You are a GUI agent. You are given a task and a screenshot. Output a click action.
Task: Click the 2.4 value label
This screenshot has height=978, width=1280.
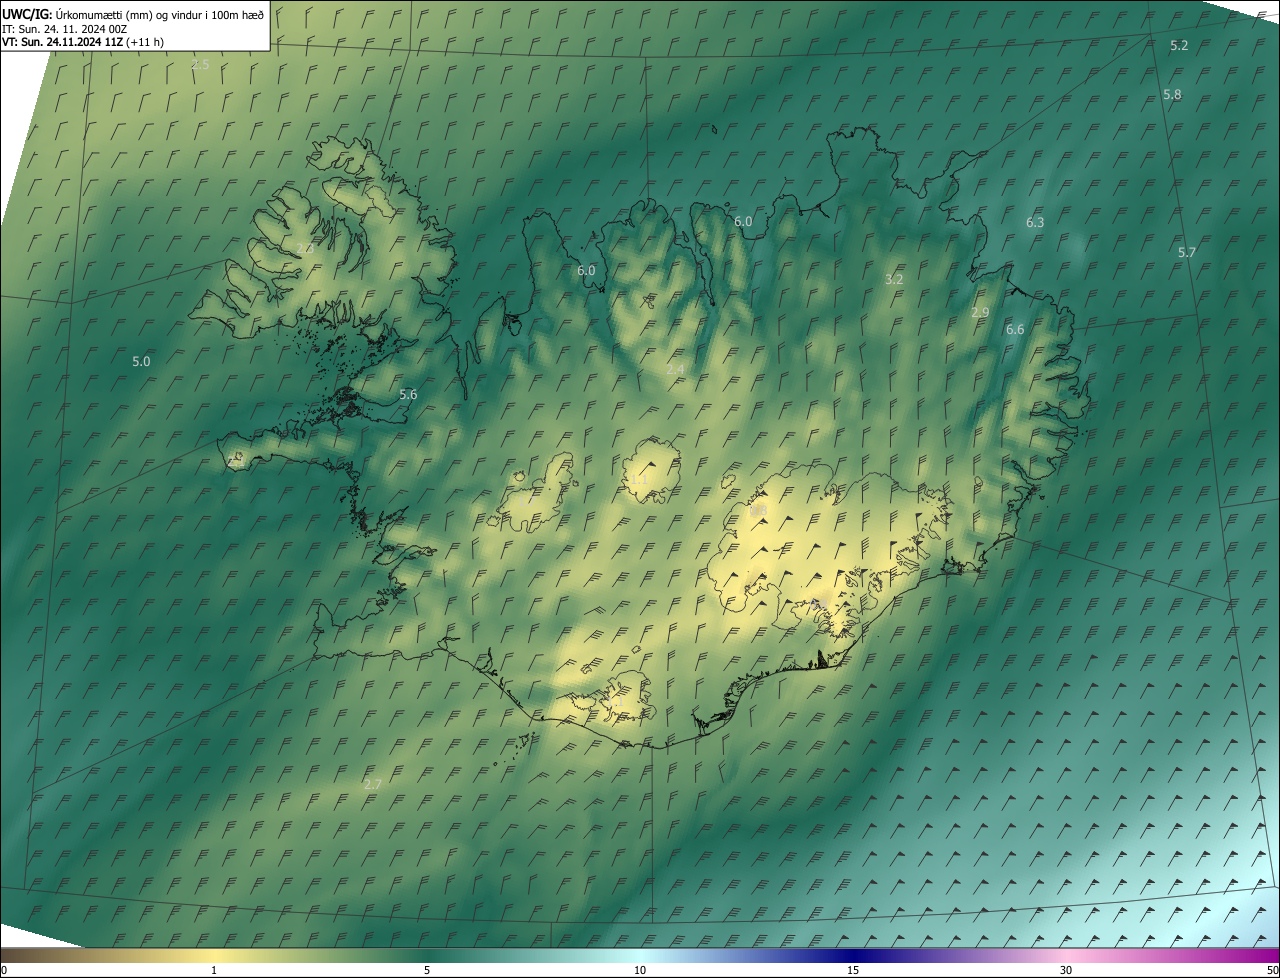coord(675,369)
